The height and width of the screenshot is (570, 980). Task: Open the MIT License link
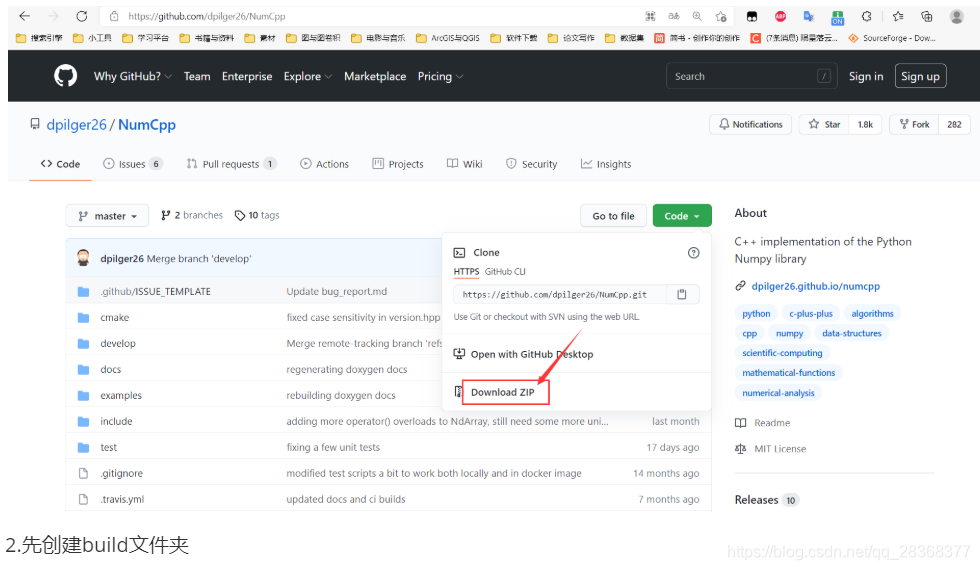coord(780,449)
